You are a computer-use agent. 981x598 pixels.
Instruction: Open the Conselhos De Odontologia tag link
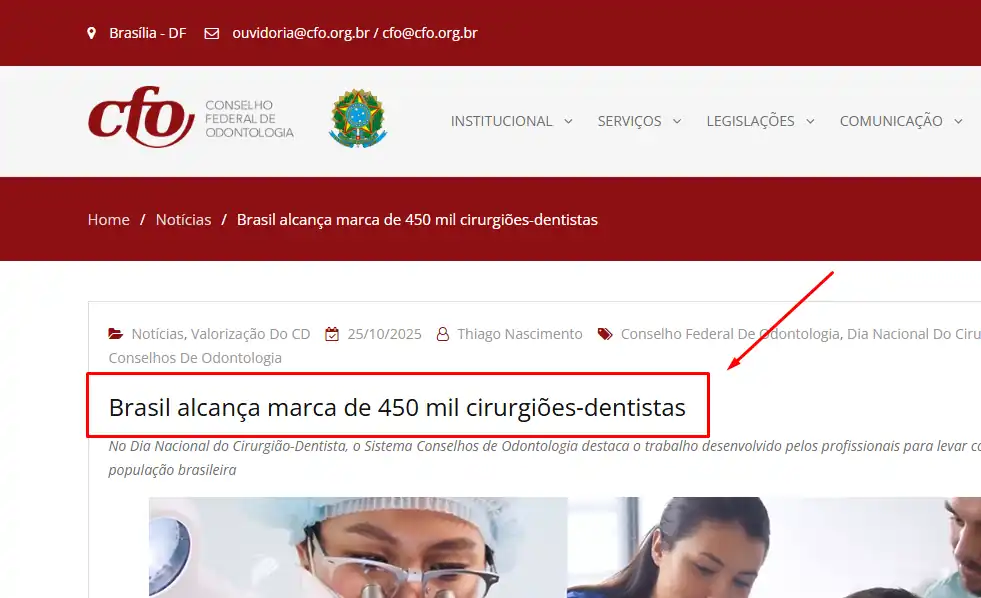coord(195,358)
